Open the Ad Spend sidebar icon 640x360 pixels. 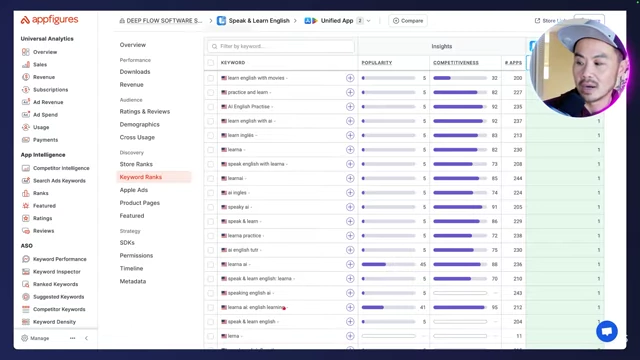point(26,115)
